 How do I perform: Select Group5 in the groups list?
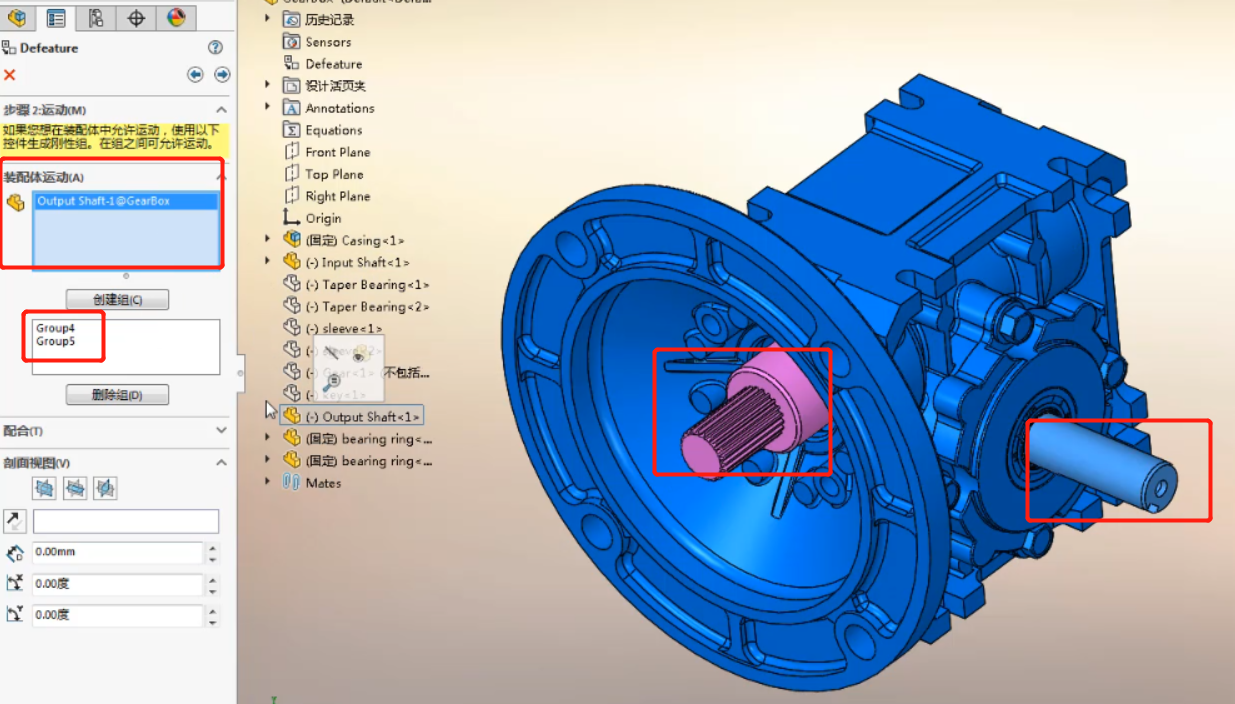[55, 341]
